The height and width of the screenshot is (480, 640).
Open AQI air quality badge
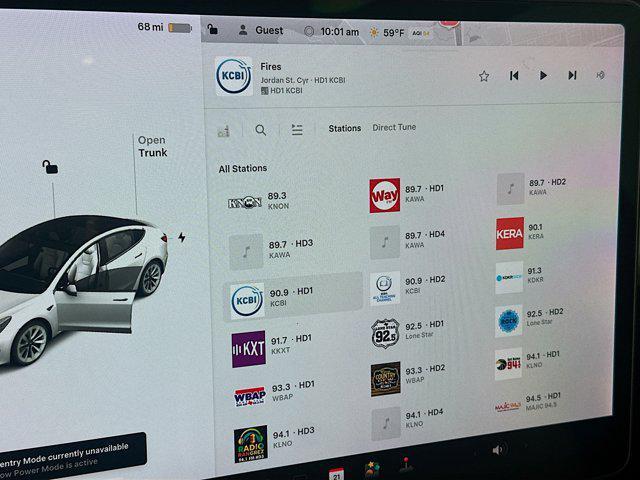pyautogui.click(x=420, y=33)
